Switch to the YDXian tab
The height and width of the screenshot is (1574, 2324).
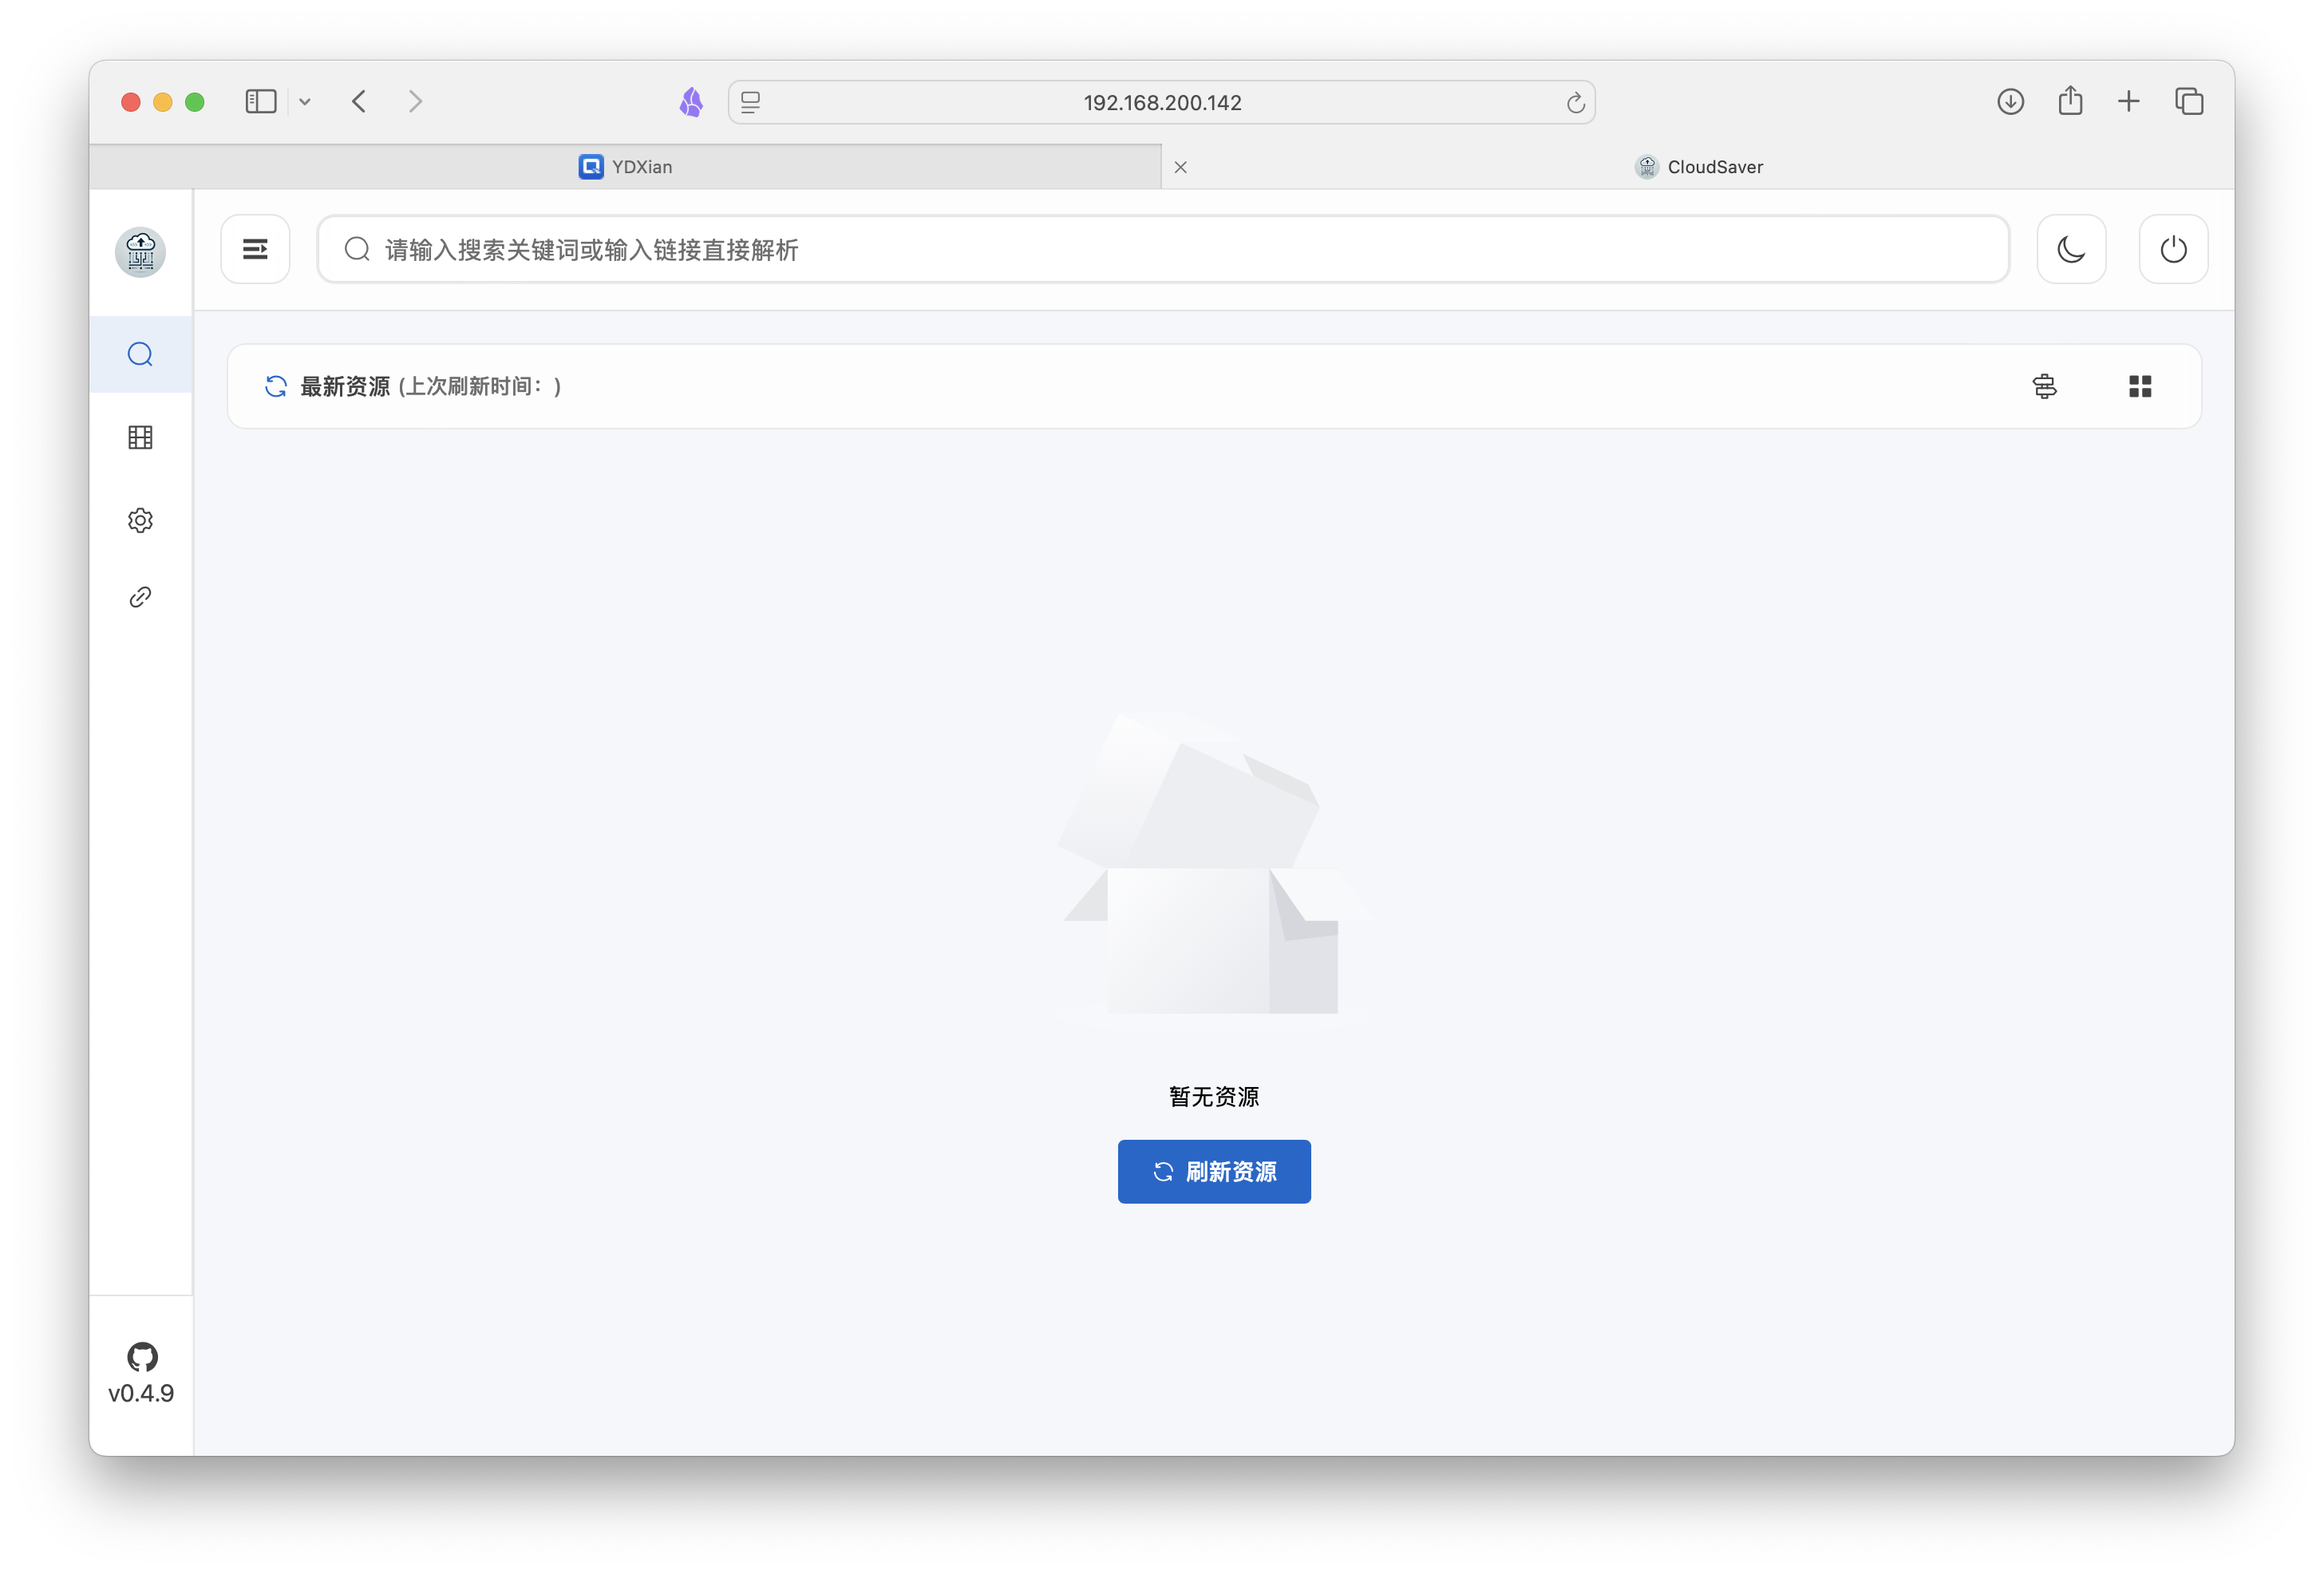(626, 167)
